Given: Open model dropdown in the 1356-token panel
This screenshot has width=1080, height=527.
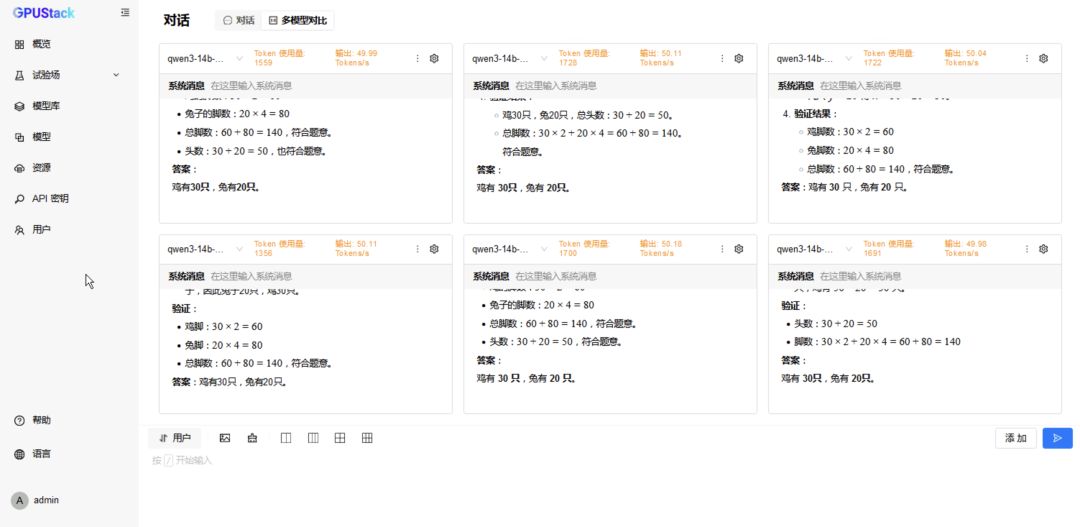Looking at the screenshot, I should tap(205, 249).
